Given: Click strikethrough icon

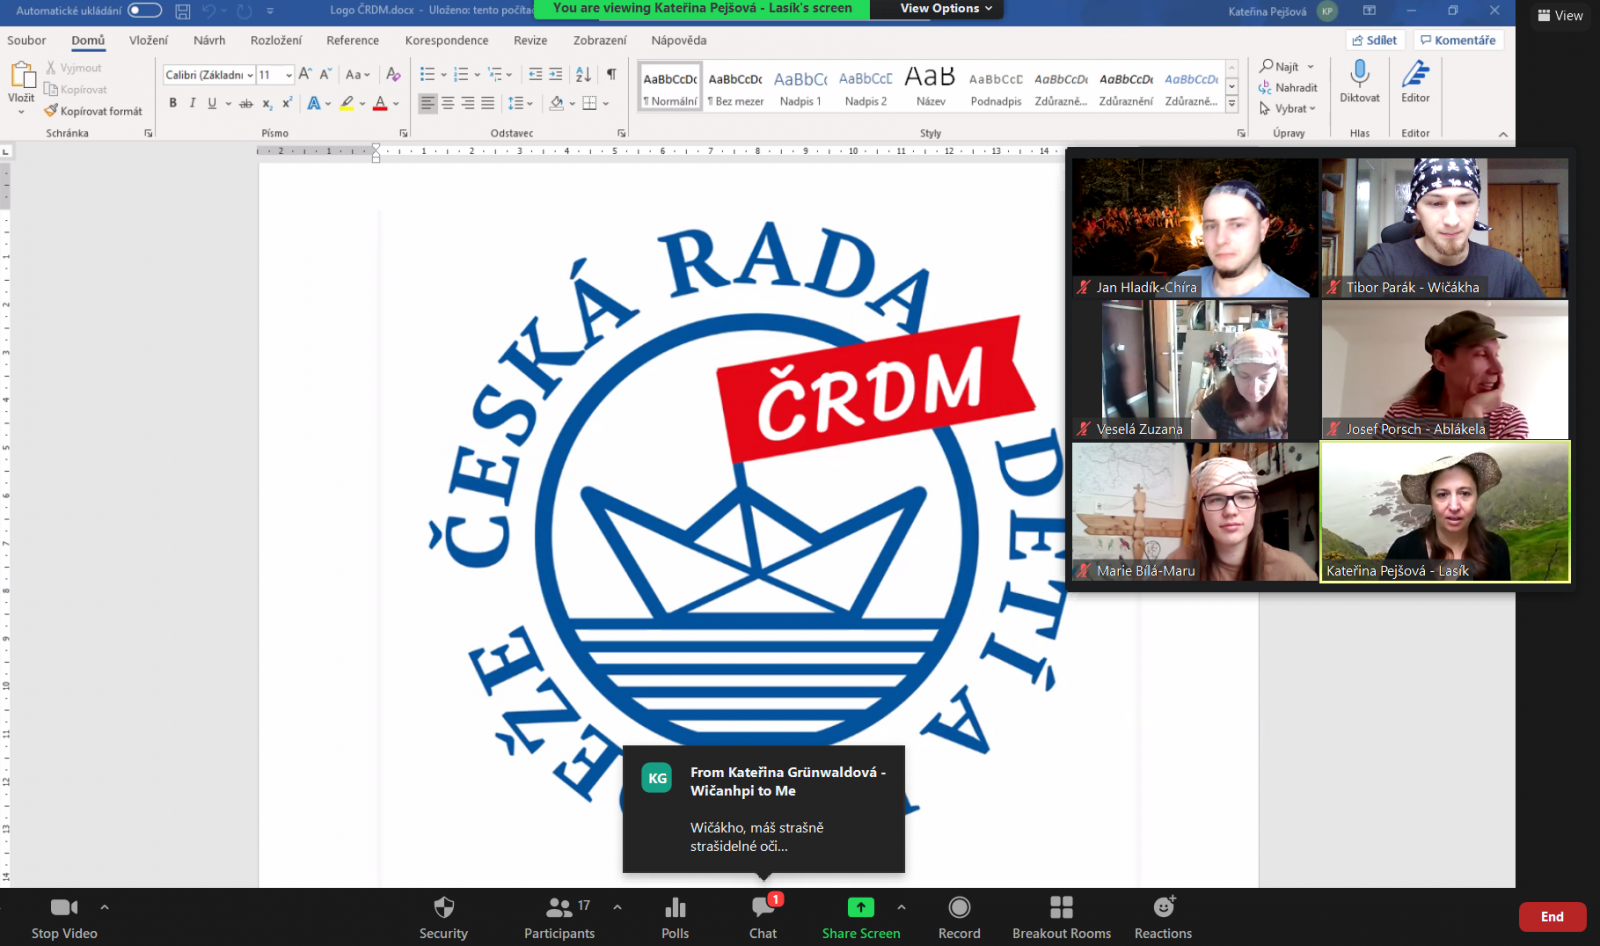Looking at the screenshot, I should [246, 103].
